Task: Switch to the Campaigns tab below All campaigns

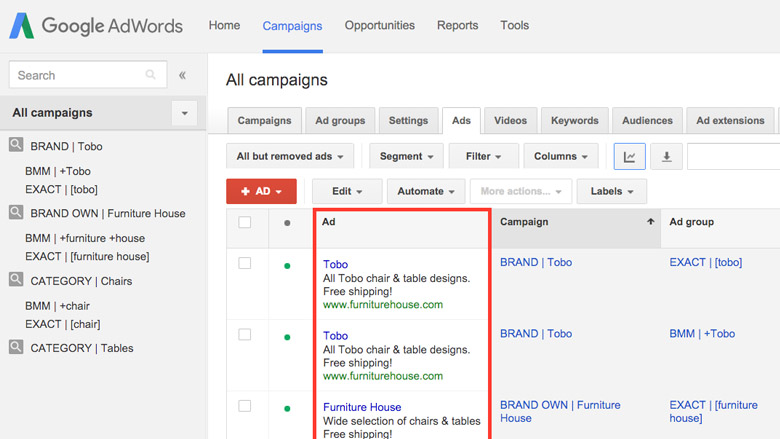Action: (264, 120)
